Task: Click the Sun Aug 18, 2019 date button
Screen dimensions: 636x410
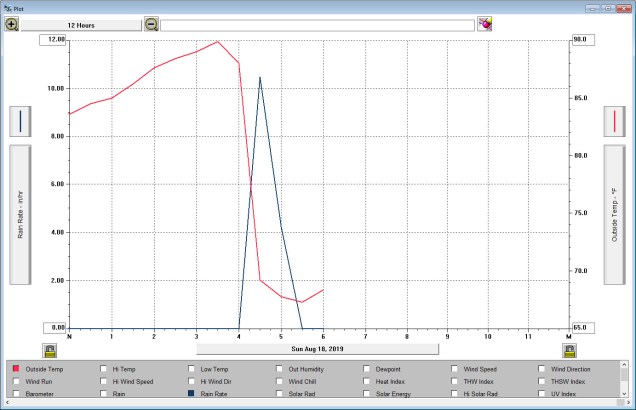Action: [317, 349]
